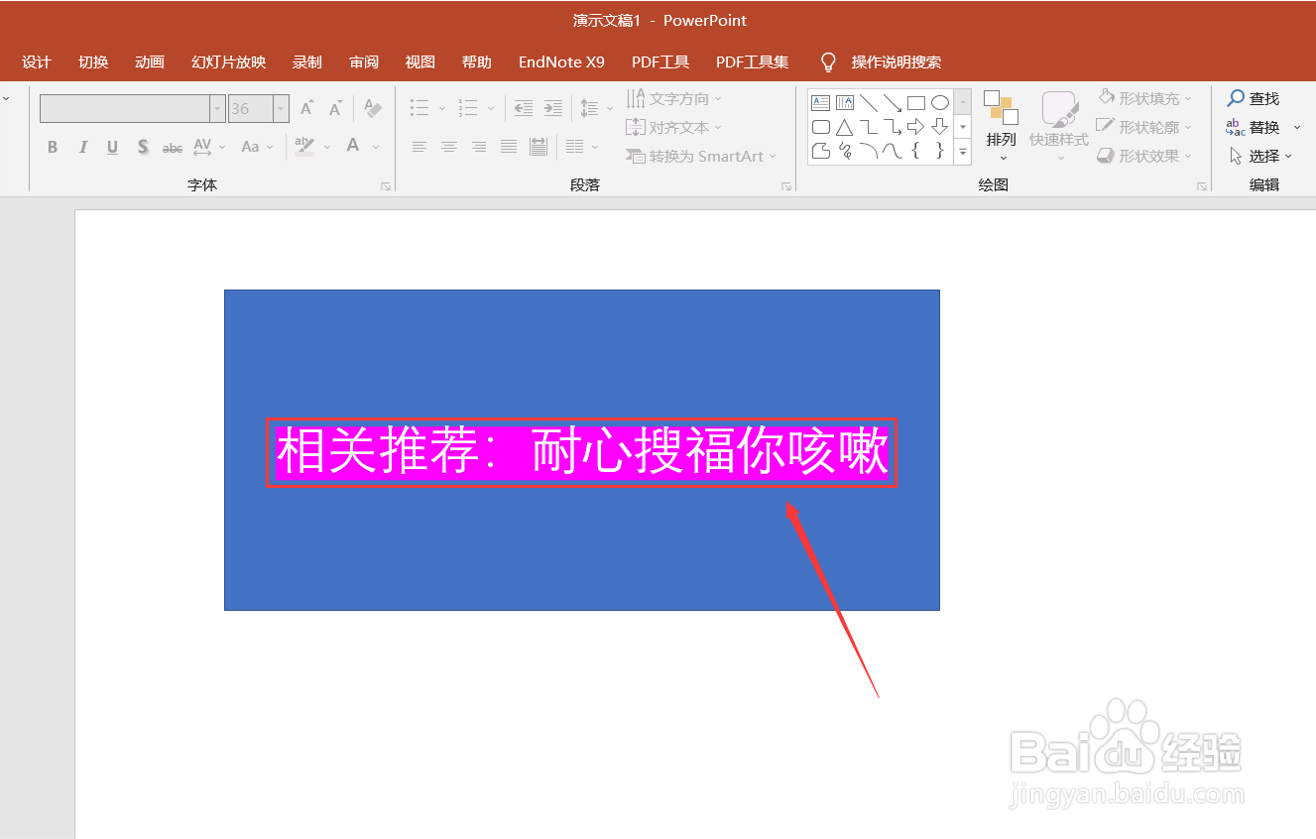Select left brace shape
The width and height of the screenshot is (1316, 839).
tap(916, 151)
